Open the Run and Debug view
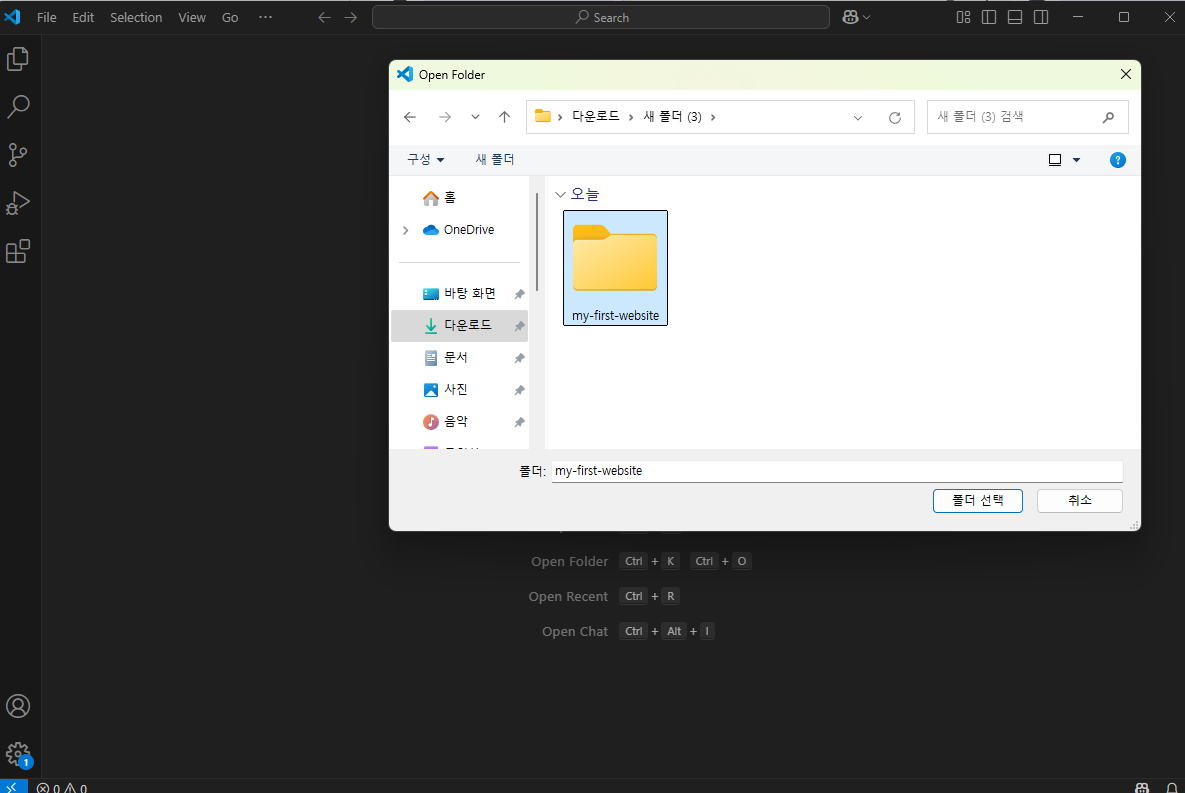The width and height of the screenshot is (1185, 793). pyautogui.click(x=18, y=203)
